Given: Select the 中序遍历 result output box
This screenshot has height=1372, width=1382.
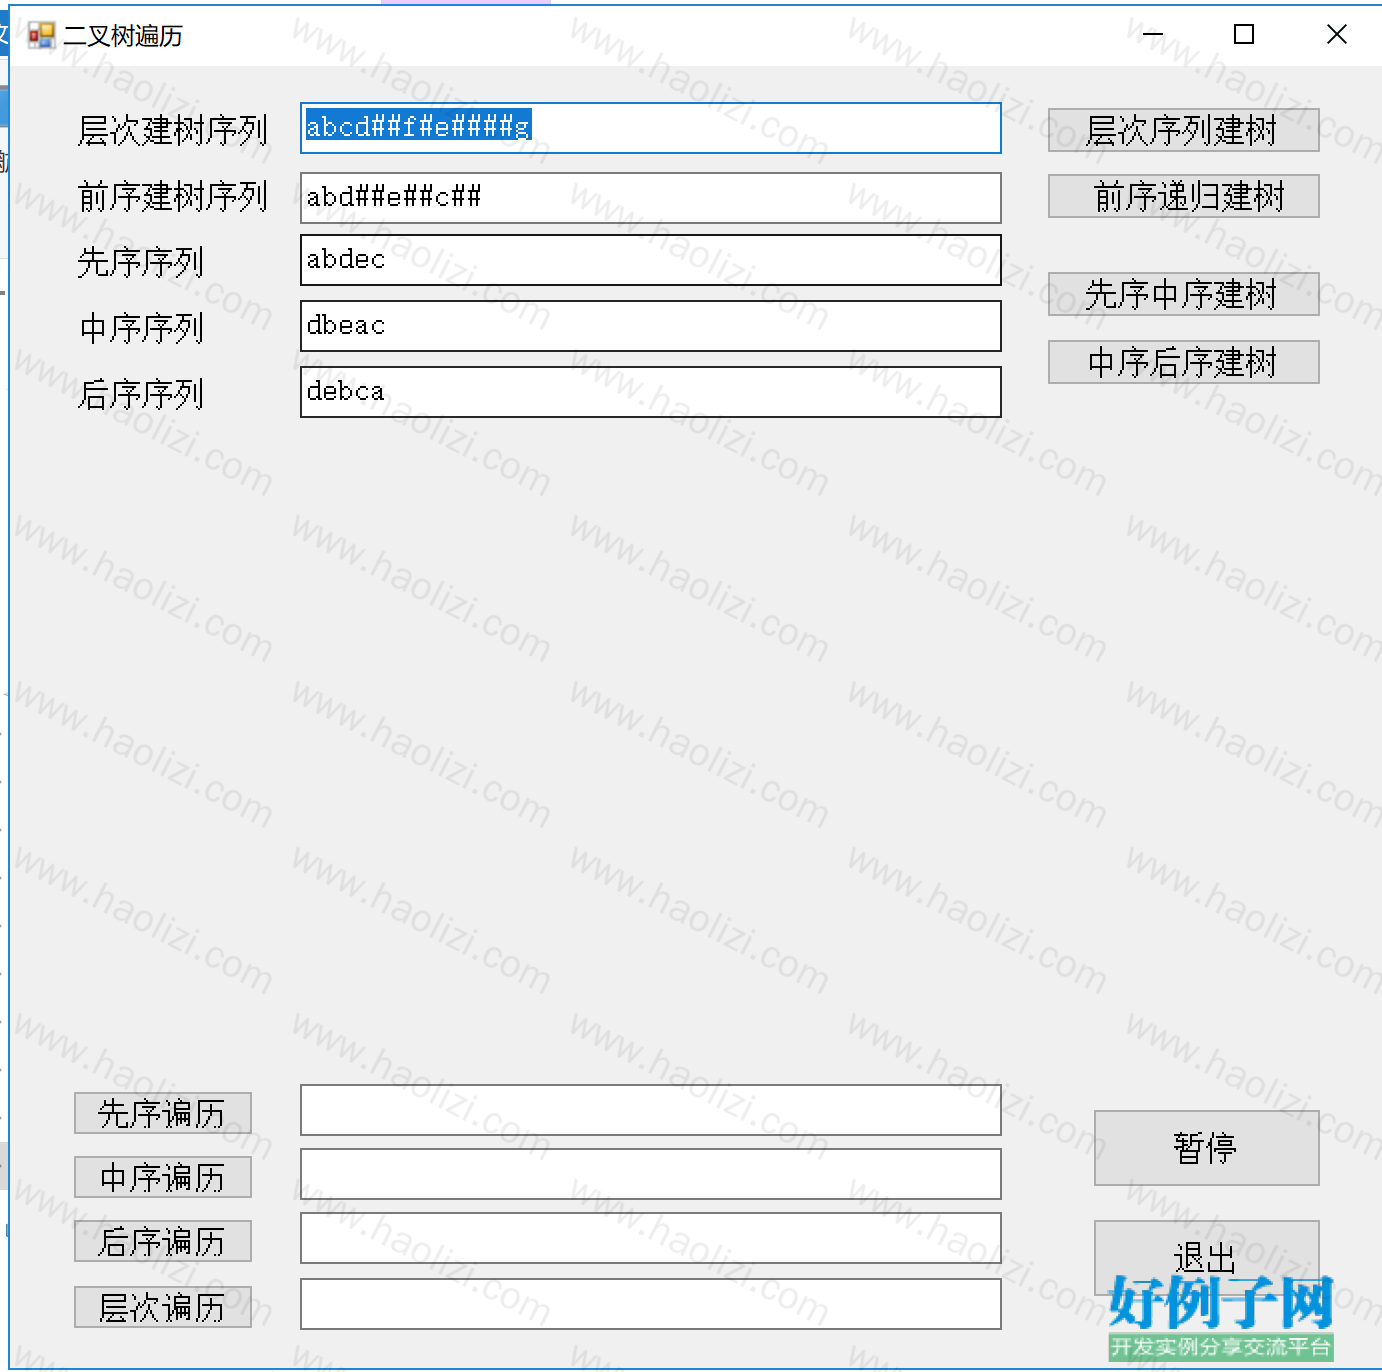Looking at the screenshot, I should (651, 1174).
